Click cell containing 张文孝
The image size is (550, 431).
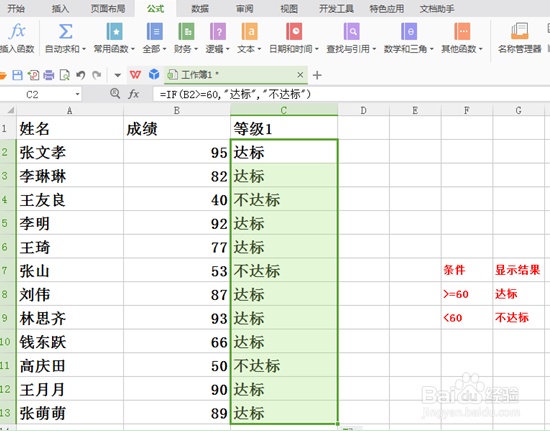(70, 152)
